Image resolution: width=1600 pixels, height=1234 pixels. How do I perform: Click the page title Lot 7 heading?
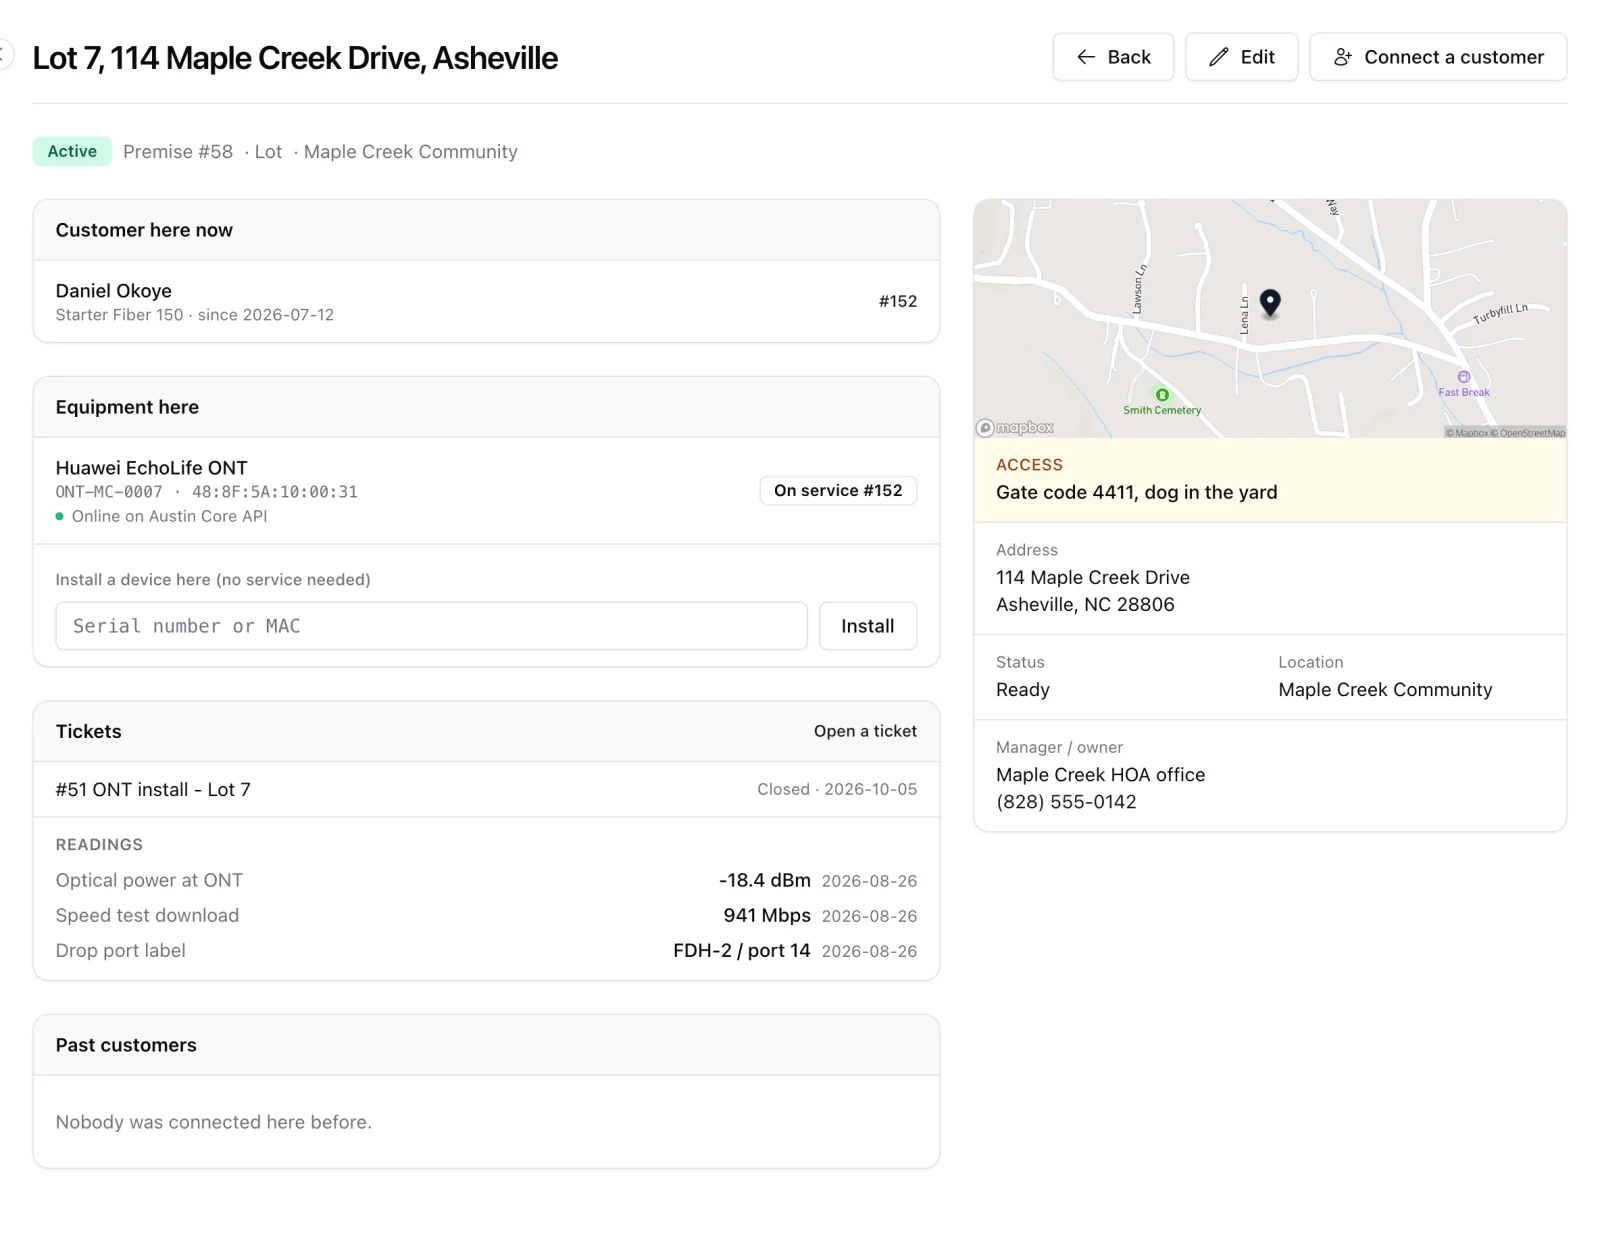[295, 58]
